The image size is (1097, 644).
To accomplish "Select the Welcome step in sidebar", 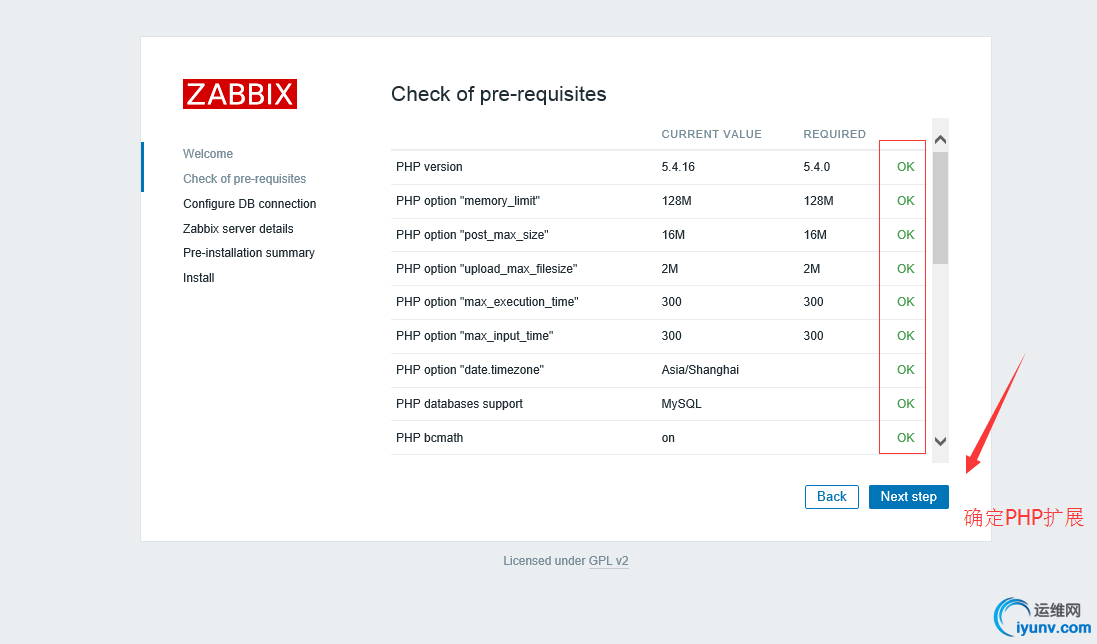I will pos(208,154).
